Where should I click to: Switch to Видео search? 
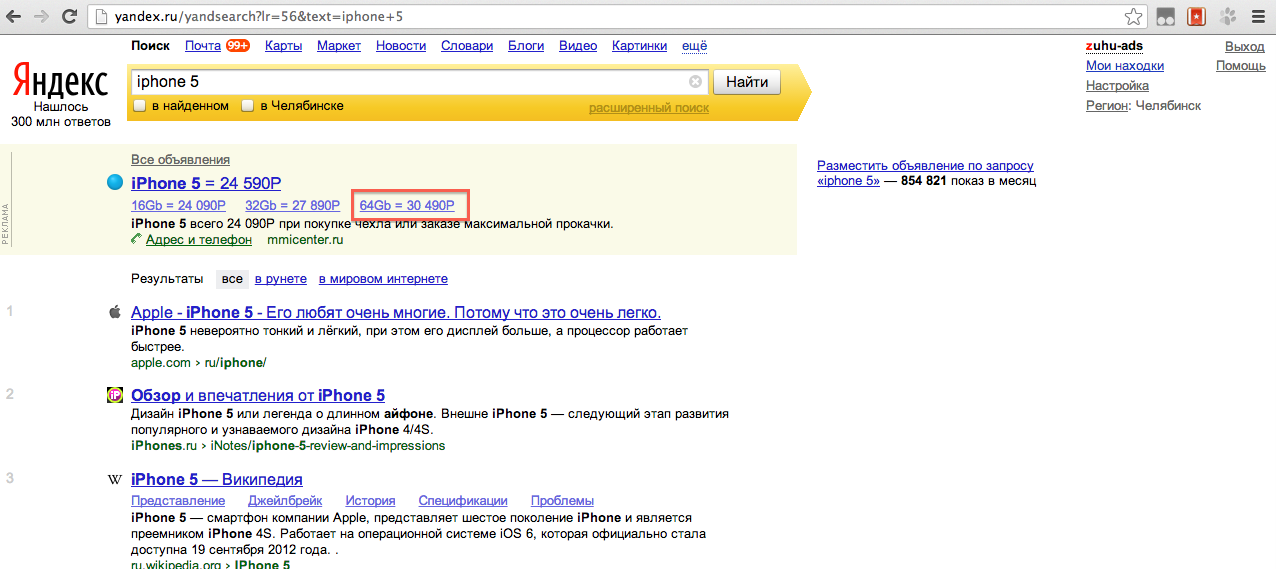click(578, 46)
